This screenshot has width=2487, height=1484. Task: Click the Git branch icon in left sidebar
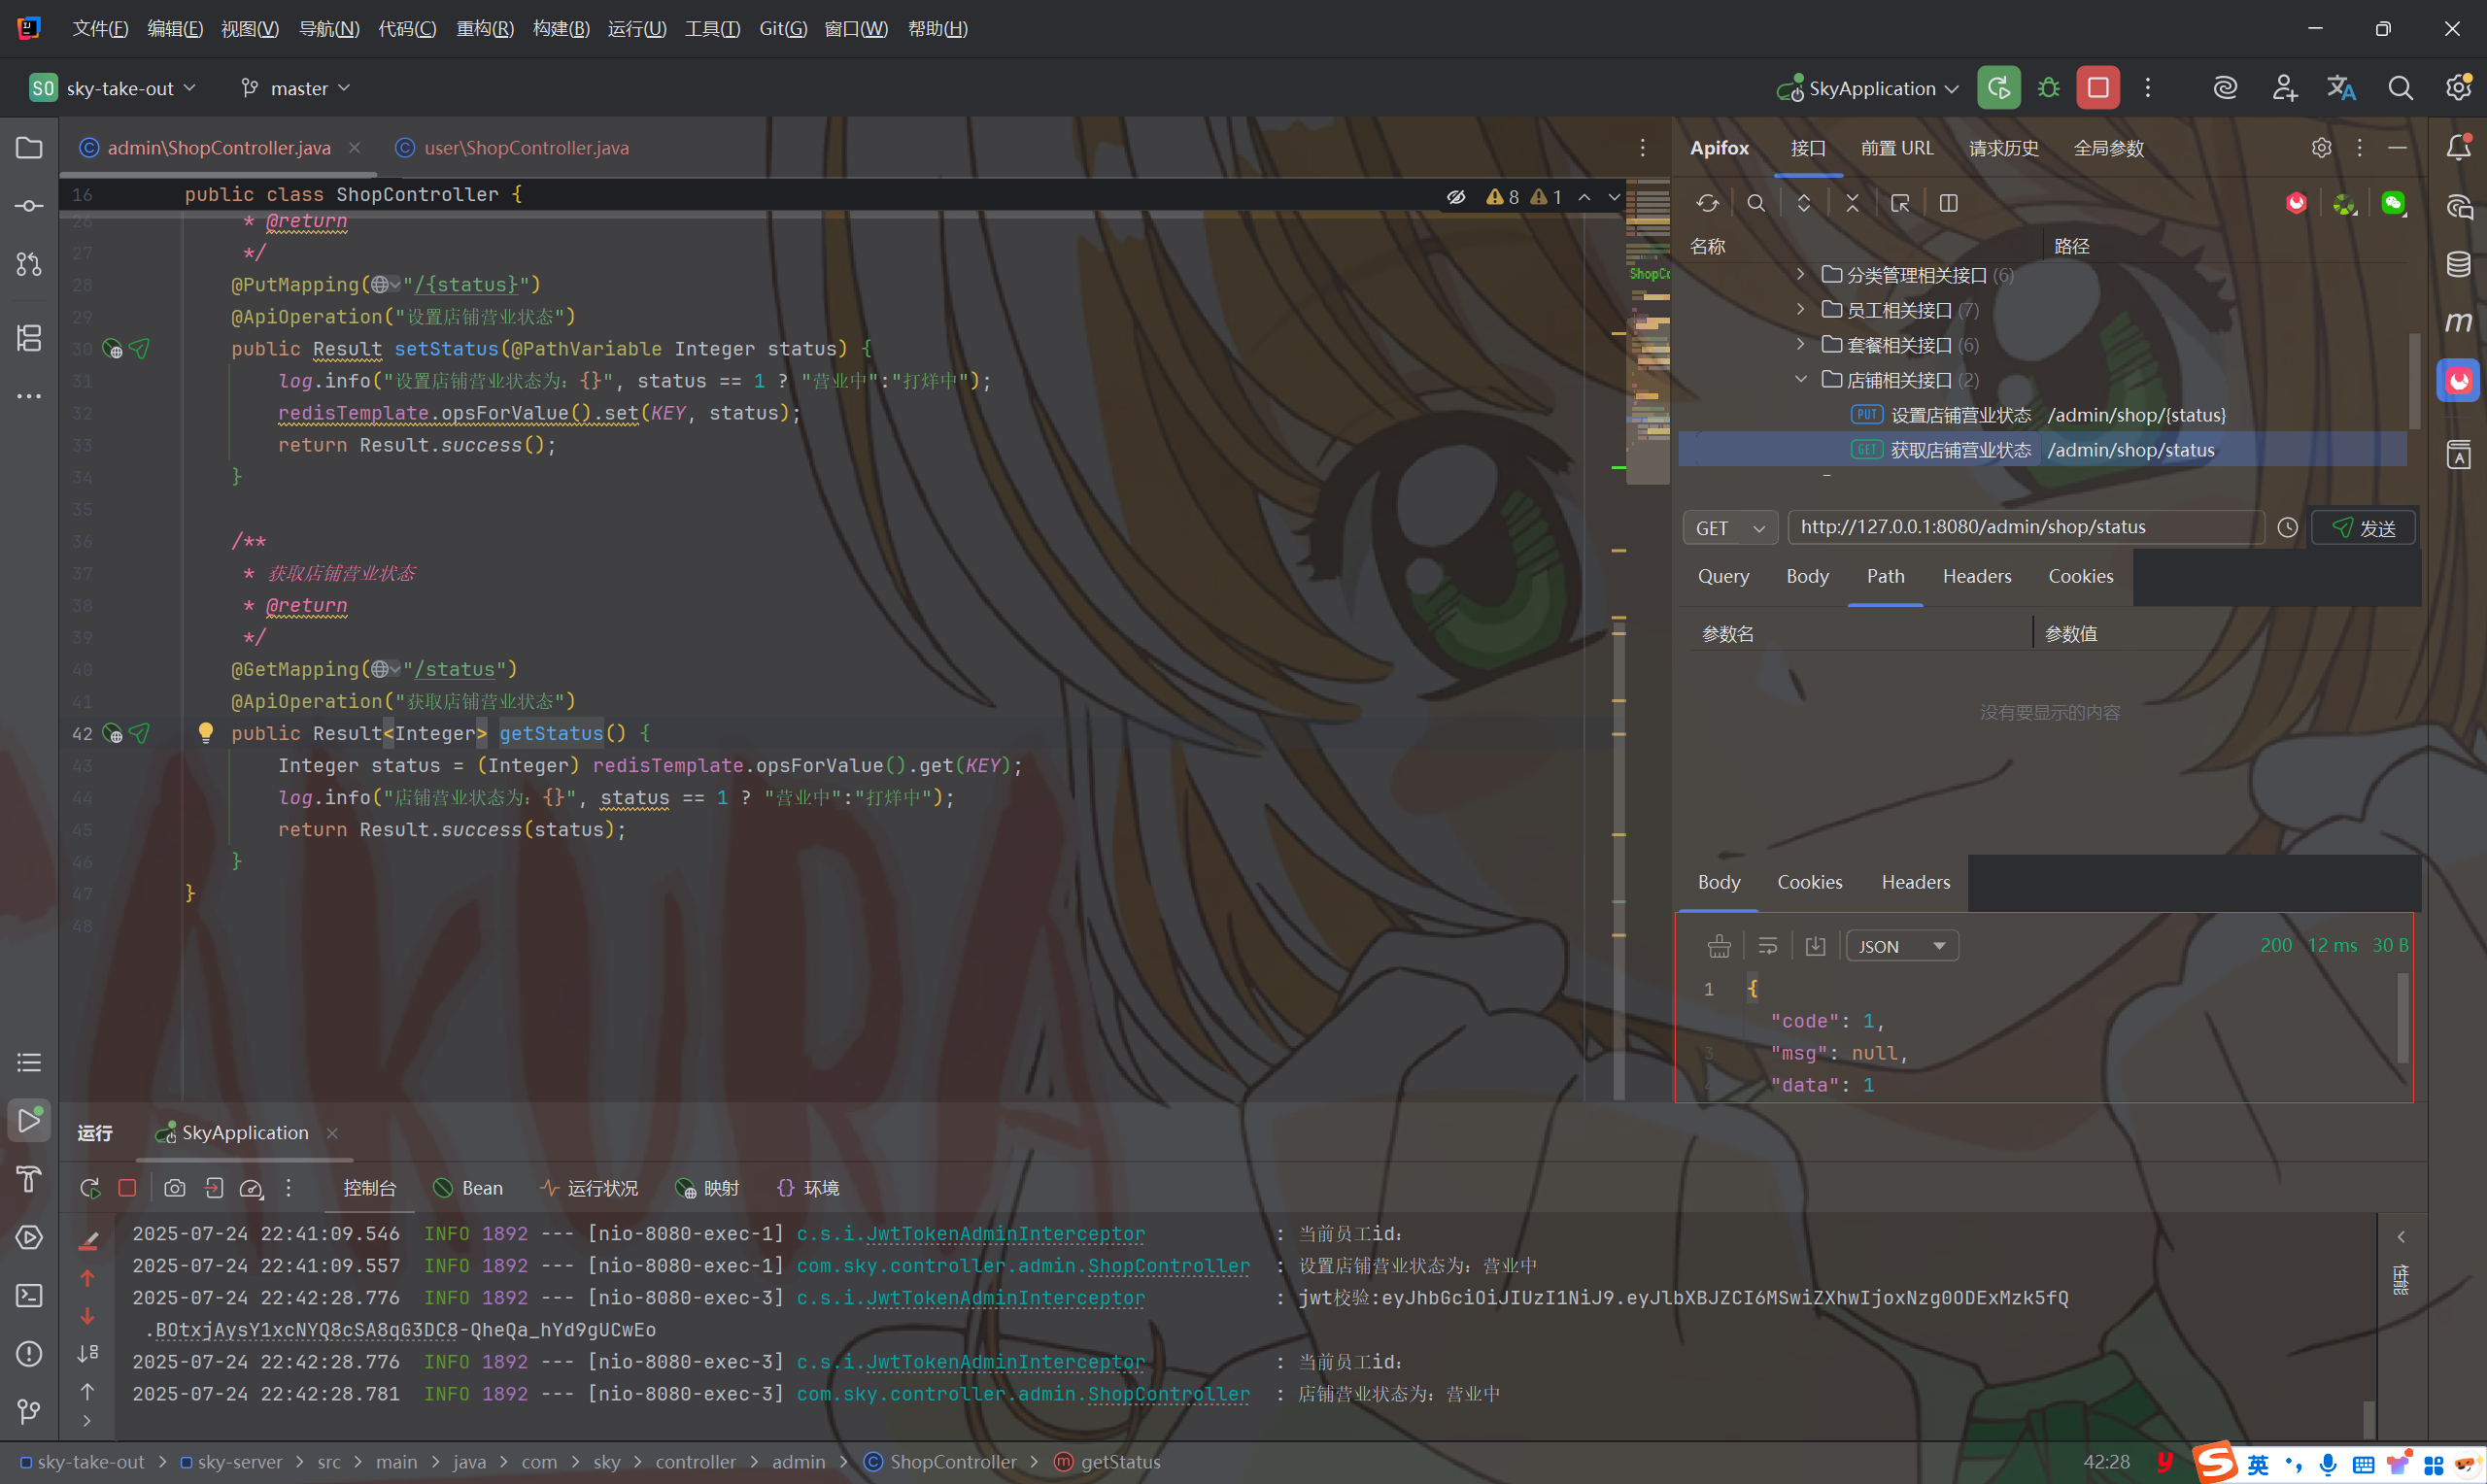29,1411
